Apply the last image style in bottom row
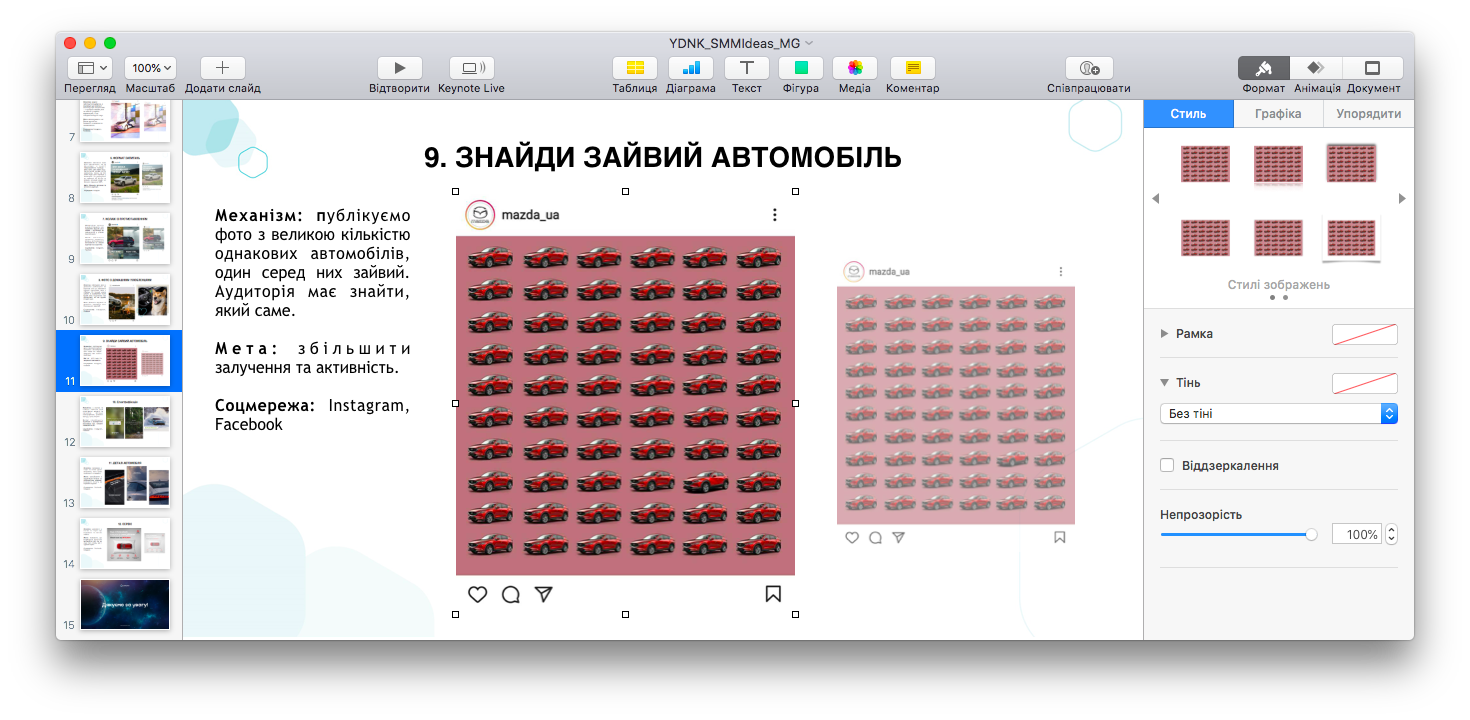 coord(1352,239)
